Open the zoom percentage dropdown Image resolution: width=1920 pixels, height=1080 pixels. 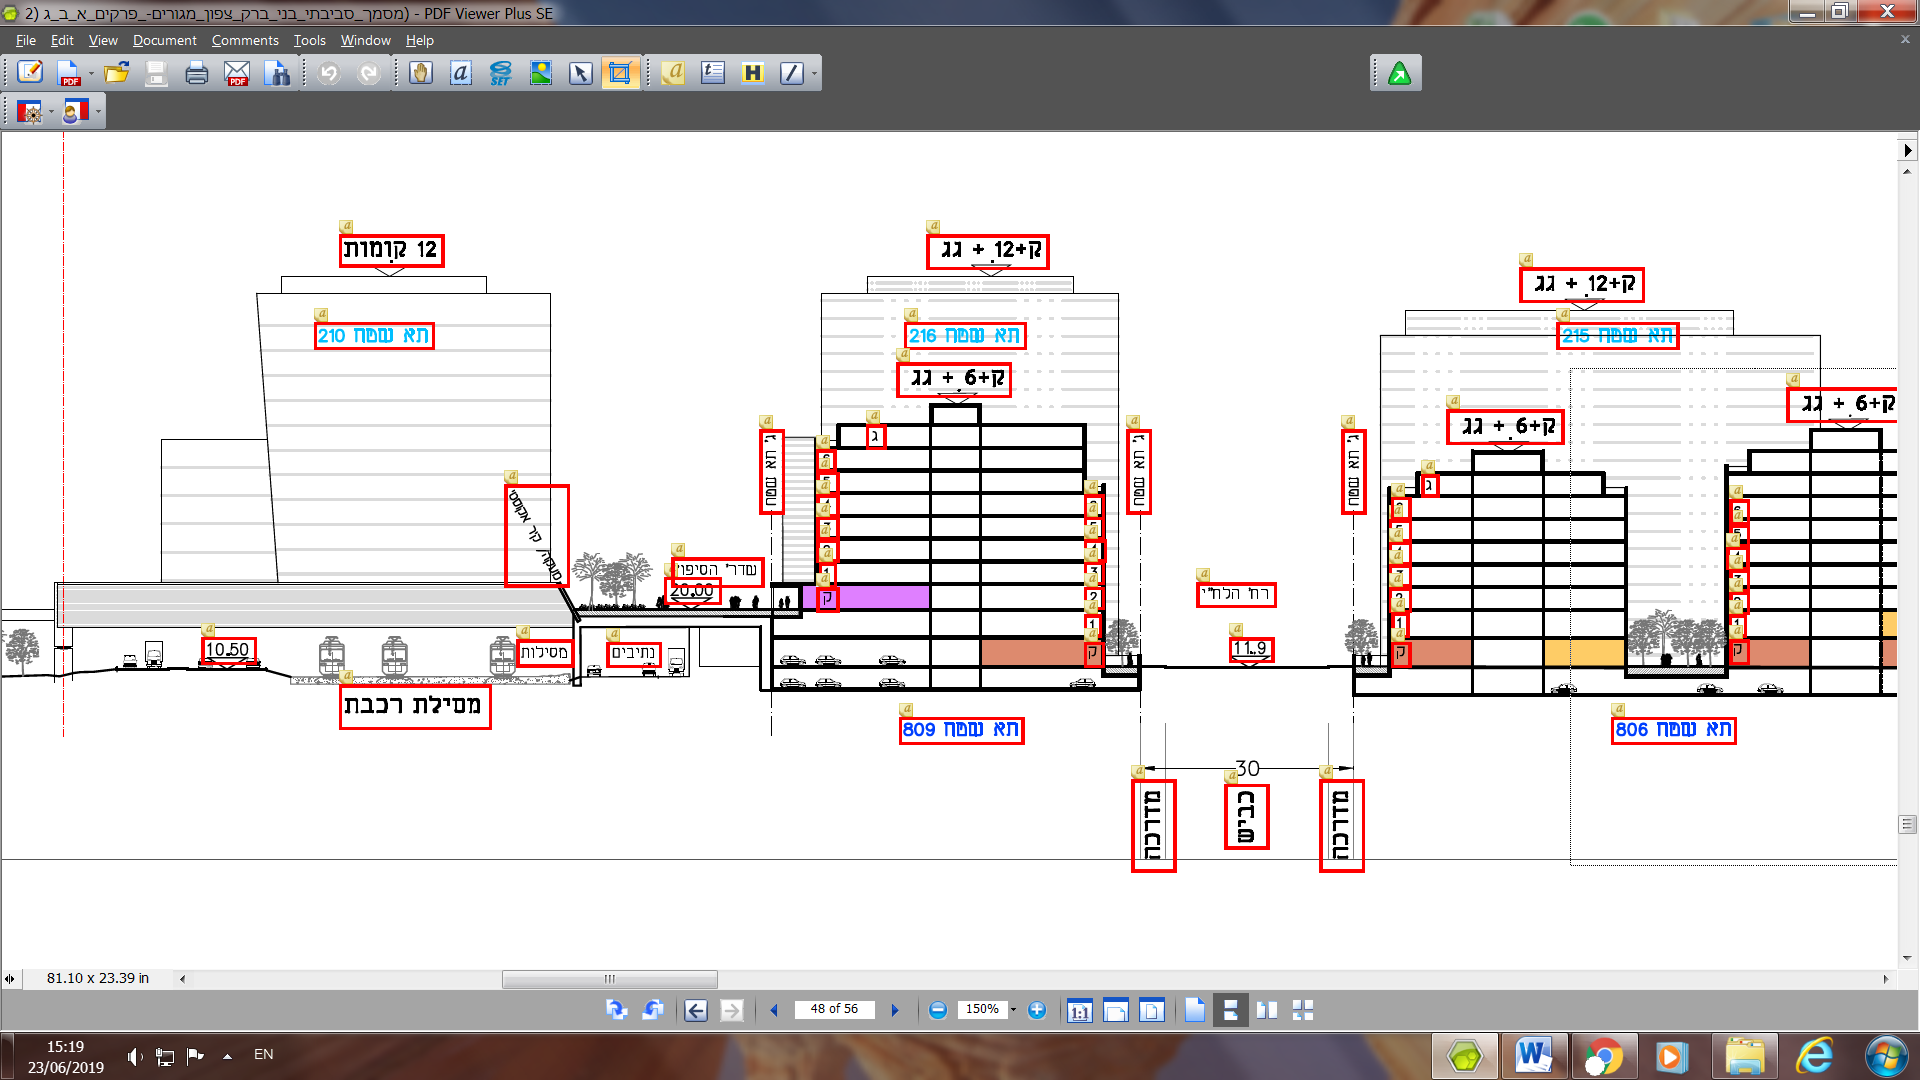[1013, 1010]
